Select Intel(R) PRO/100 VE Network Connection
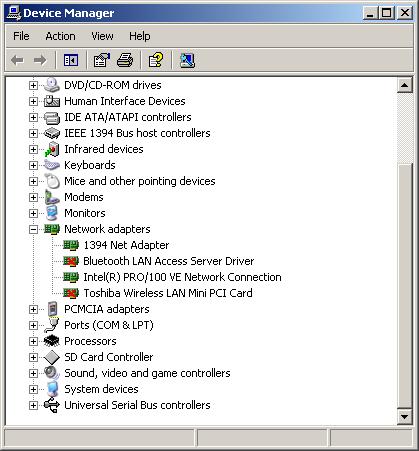Screen dimensions: 419x451 click(x=182, y=277)
